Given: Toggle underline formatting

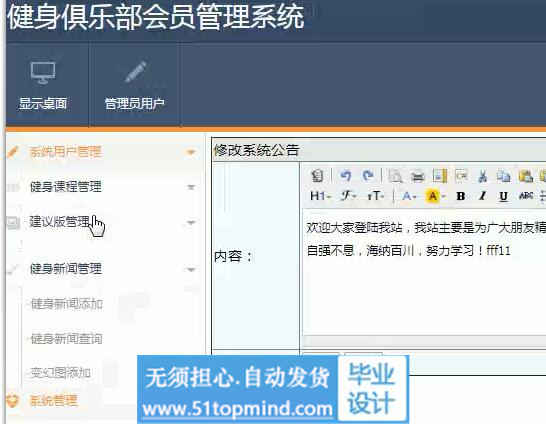Looking at the screenshot, I should pos(503,197).
